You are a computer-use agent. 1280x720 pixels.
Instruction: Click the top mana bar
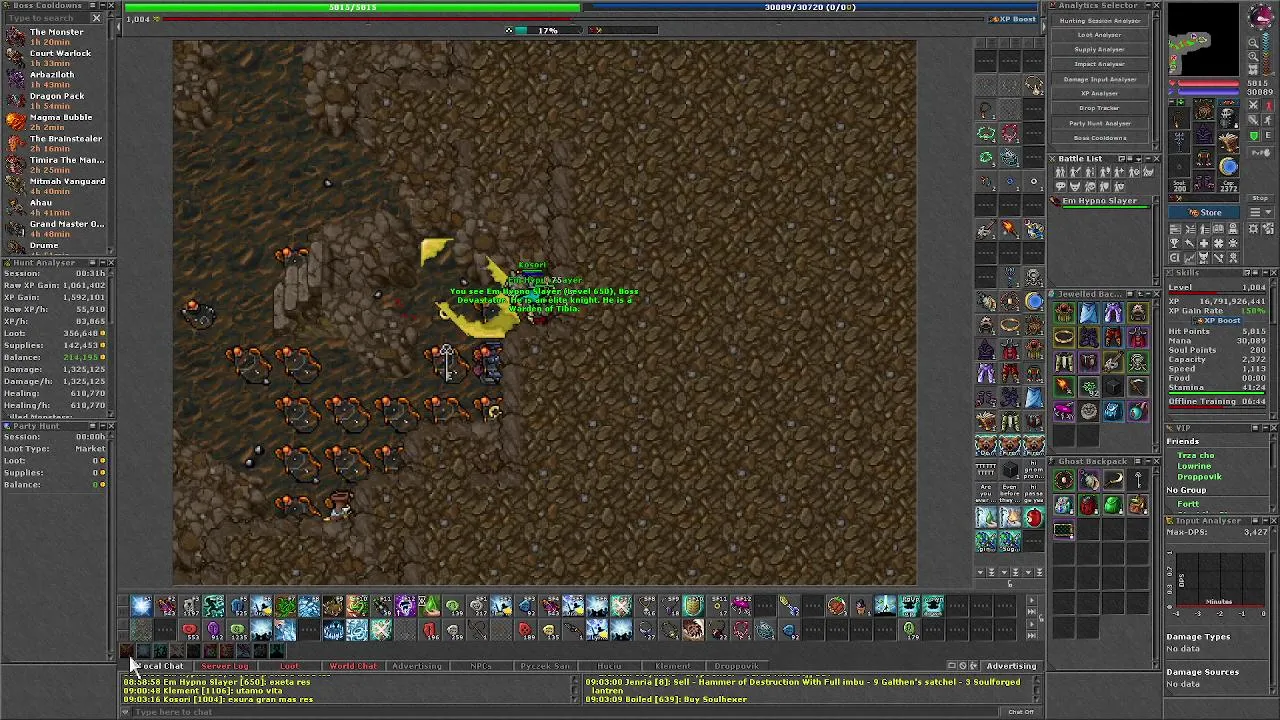pos(810,7)
